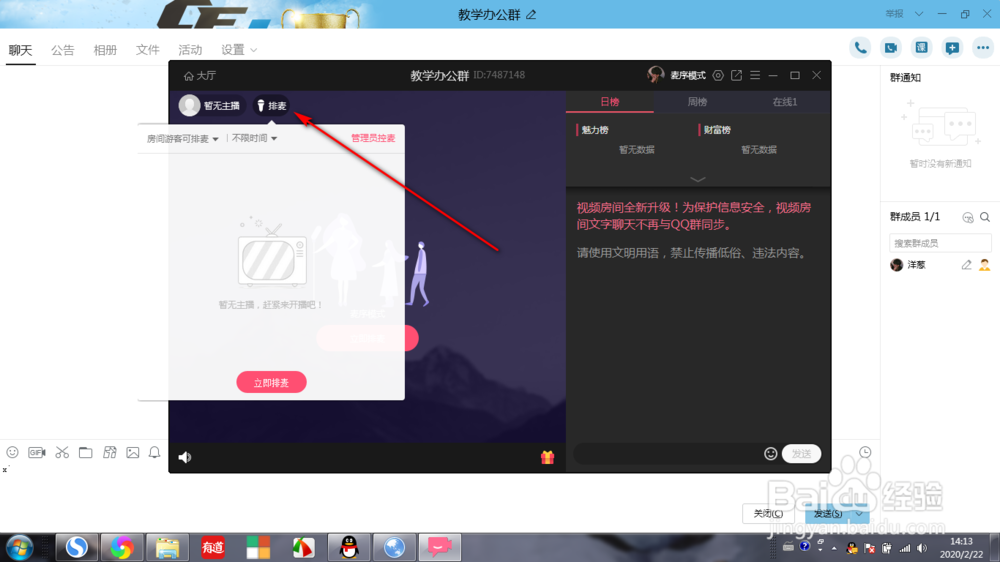Click the 搜索群成员 search field
The height and width of the screenshot is (562, 1000).
[x=940, y=243]
